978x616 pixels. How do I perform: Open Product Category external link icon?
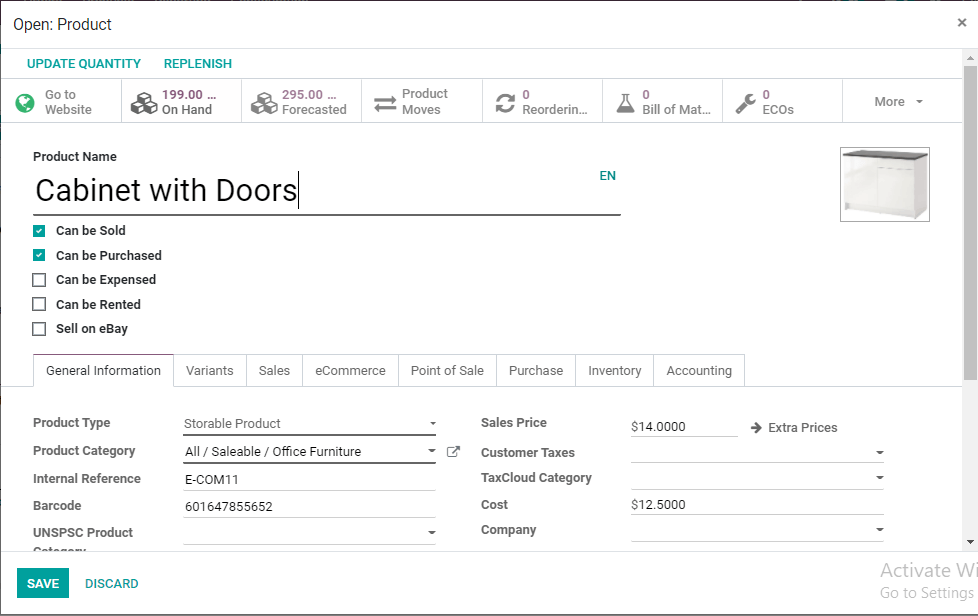tap(453, 451)
